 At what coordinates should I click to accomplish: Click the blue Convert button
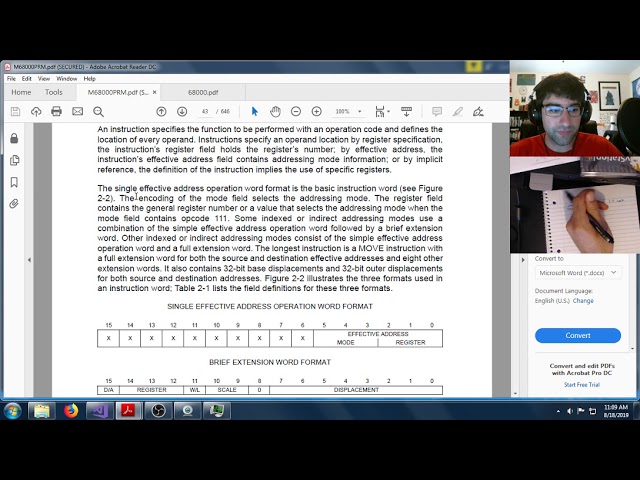pyautogui.click(x=578, y=335)
